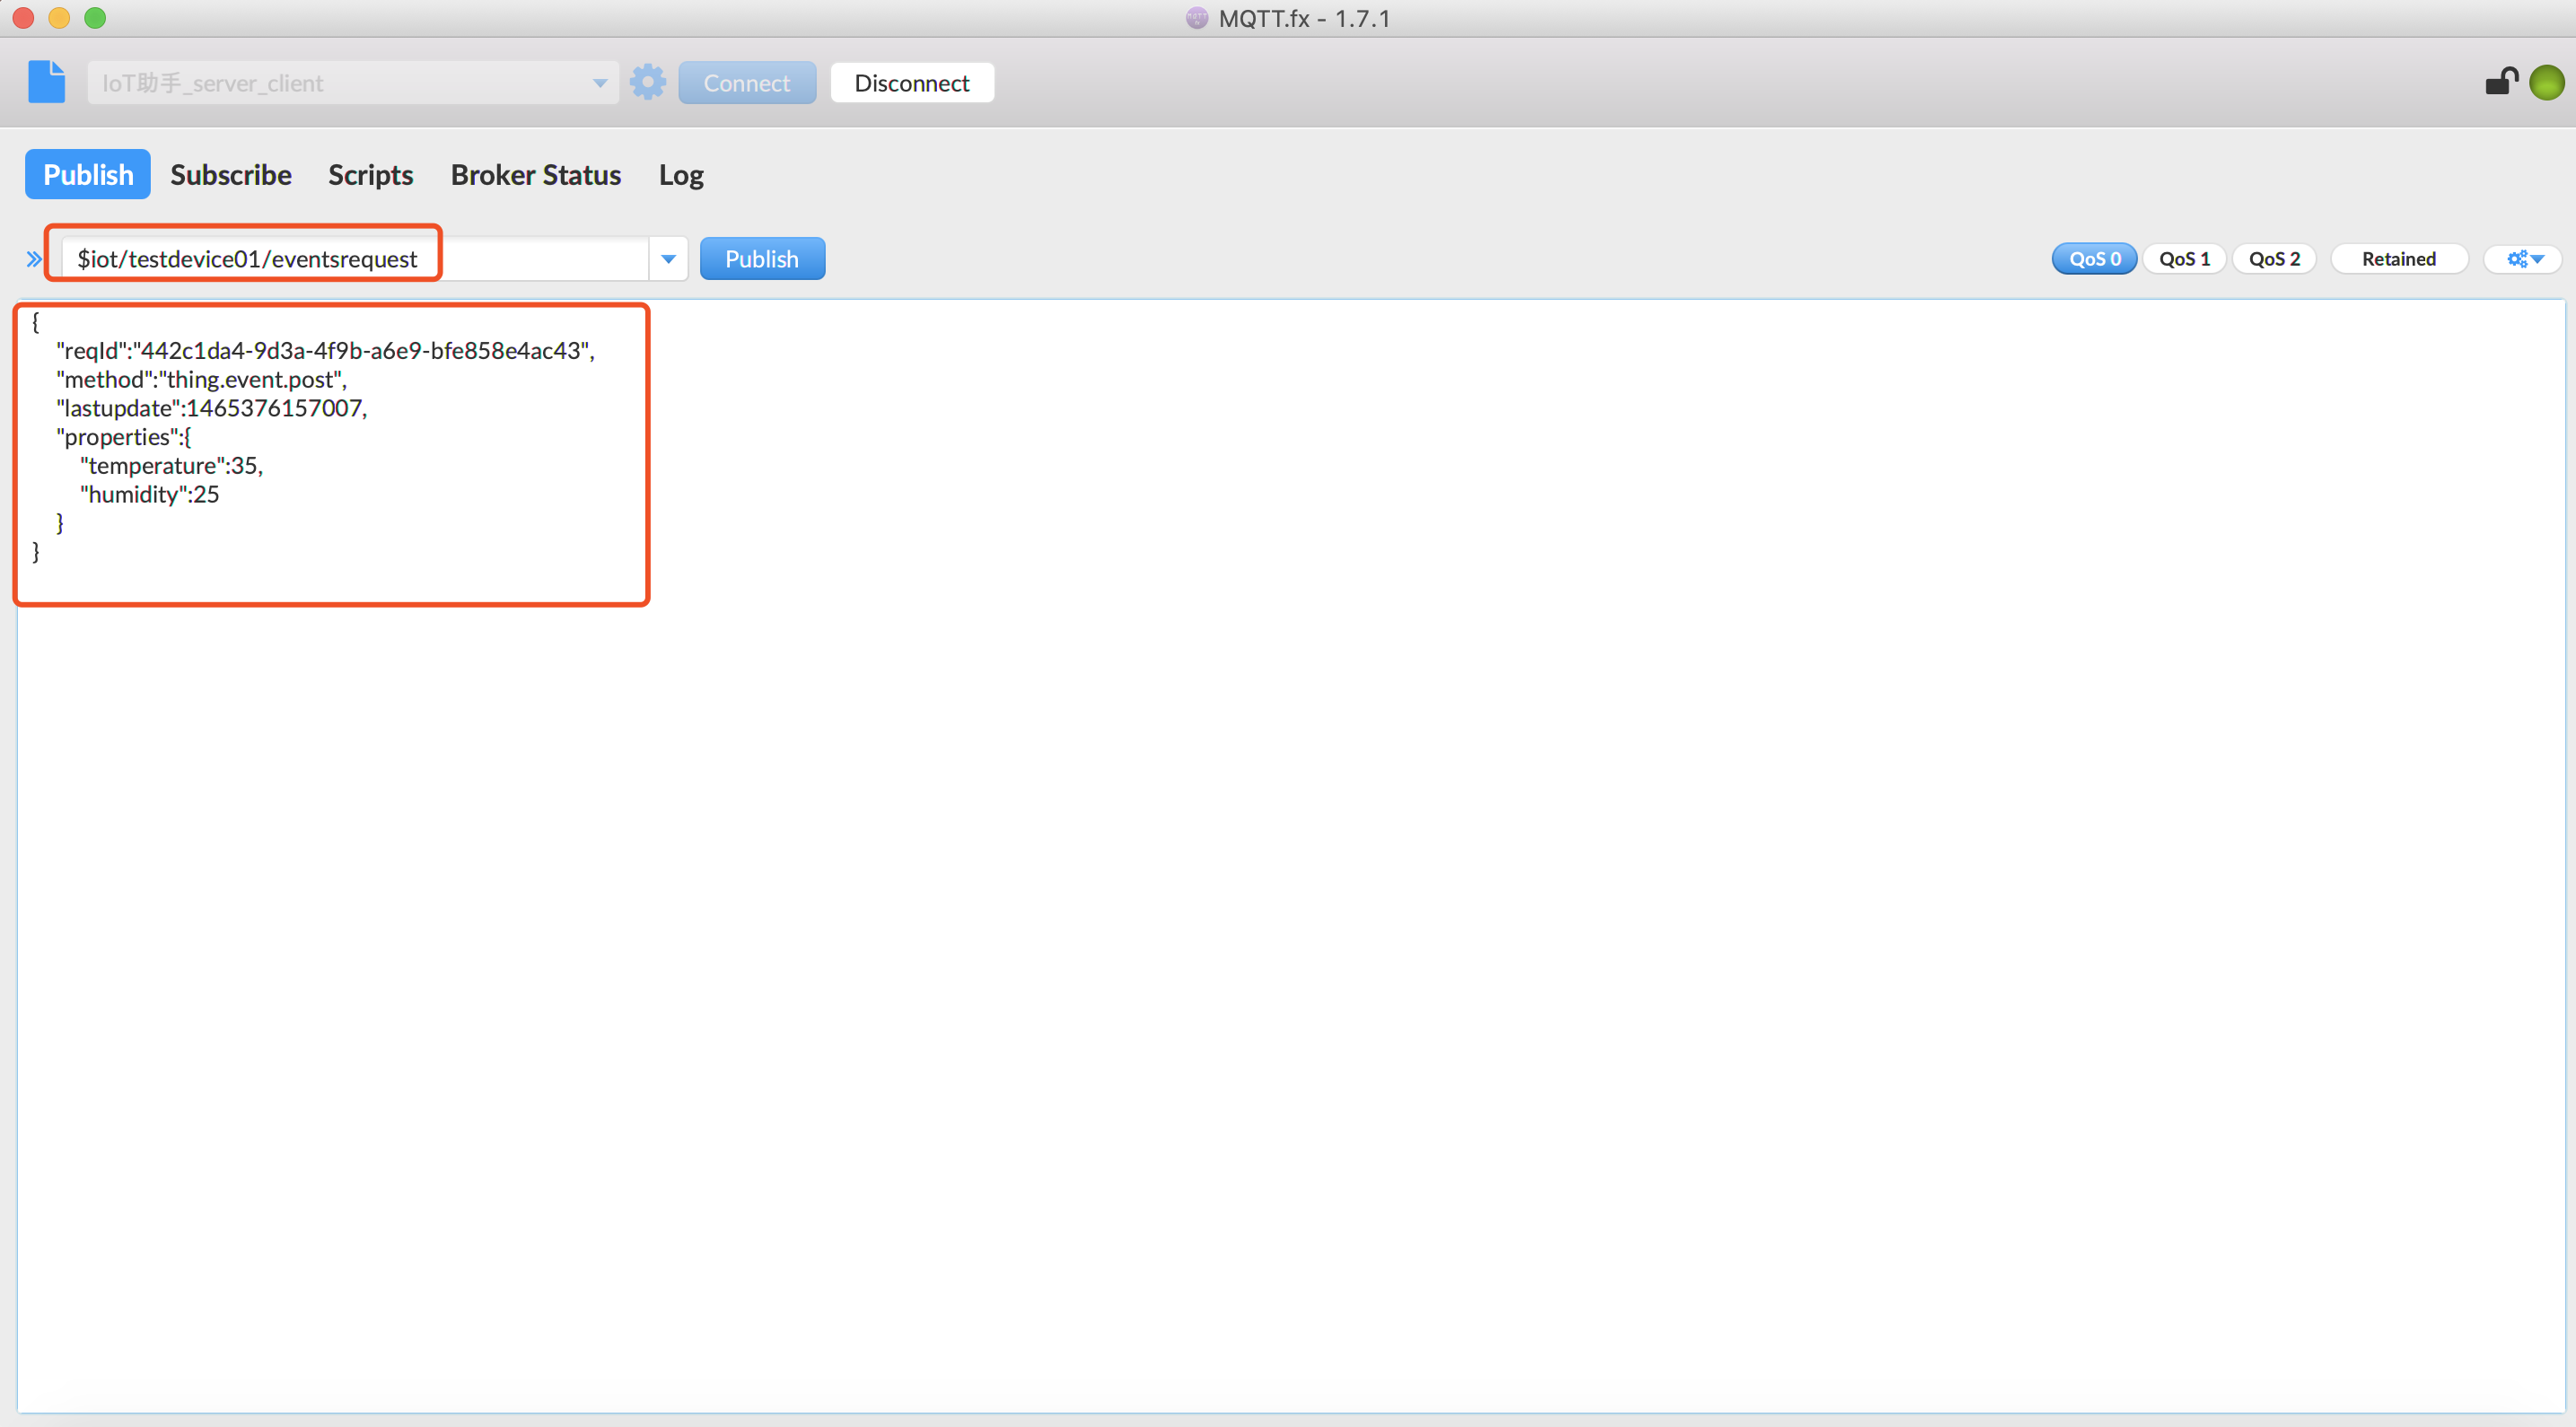2576x1427 pixels.
Task: Switch to the Subscribe tab
Action: pos(231,175)
